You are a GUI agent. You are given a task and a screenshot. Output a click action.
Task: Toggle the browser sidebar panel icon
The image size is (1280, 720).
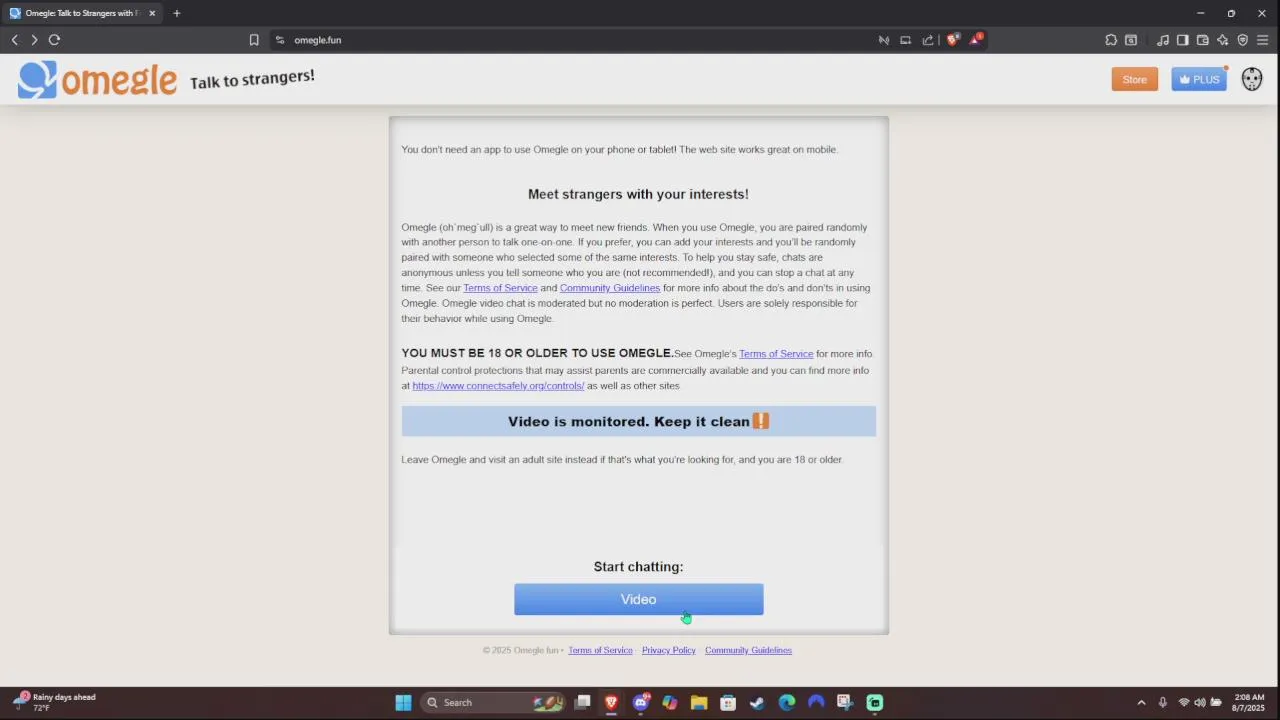1183,40
